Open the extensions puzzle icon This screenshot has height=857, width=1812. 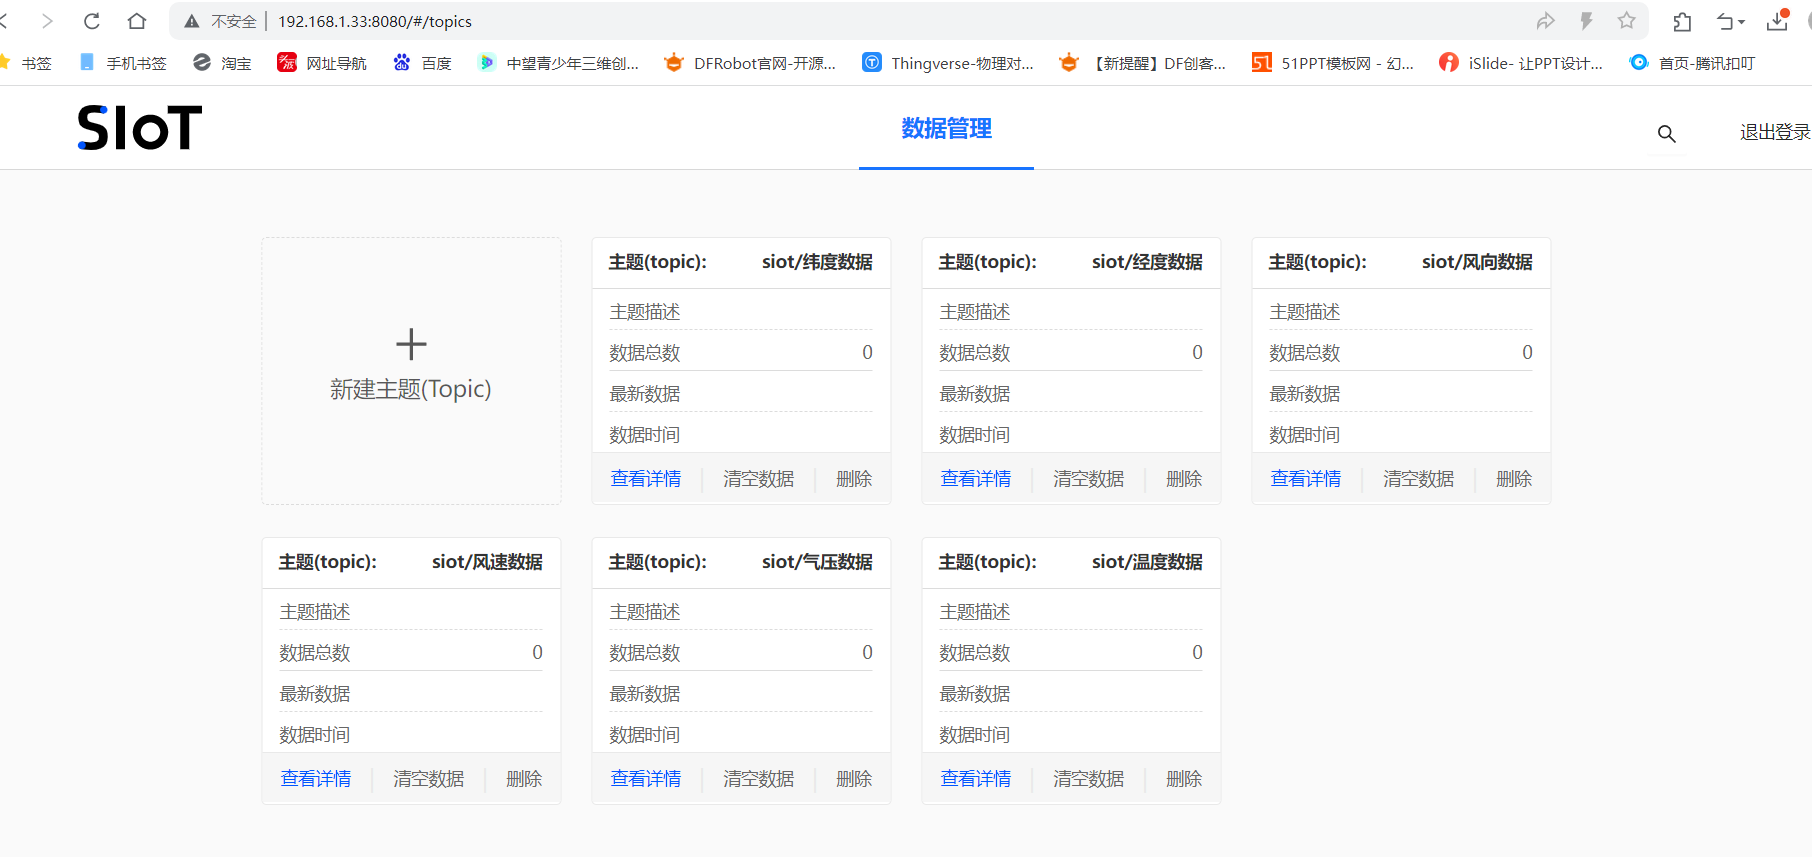click(x=1683, y=21)
